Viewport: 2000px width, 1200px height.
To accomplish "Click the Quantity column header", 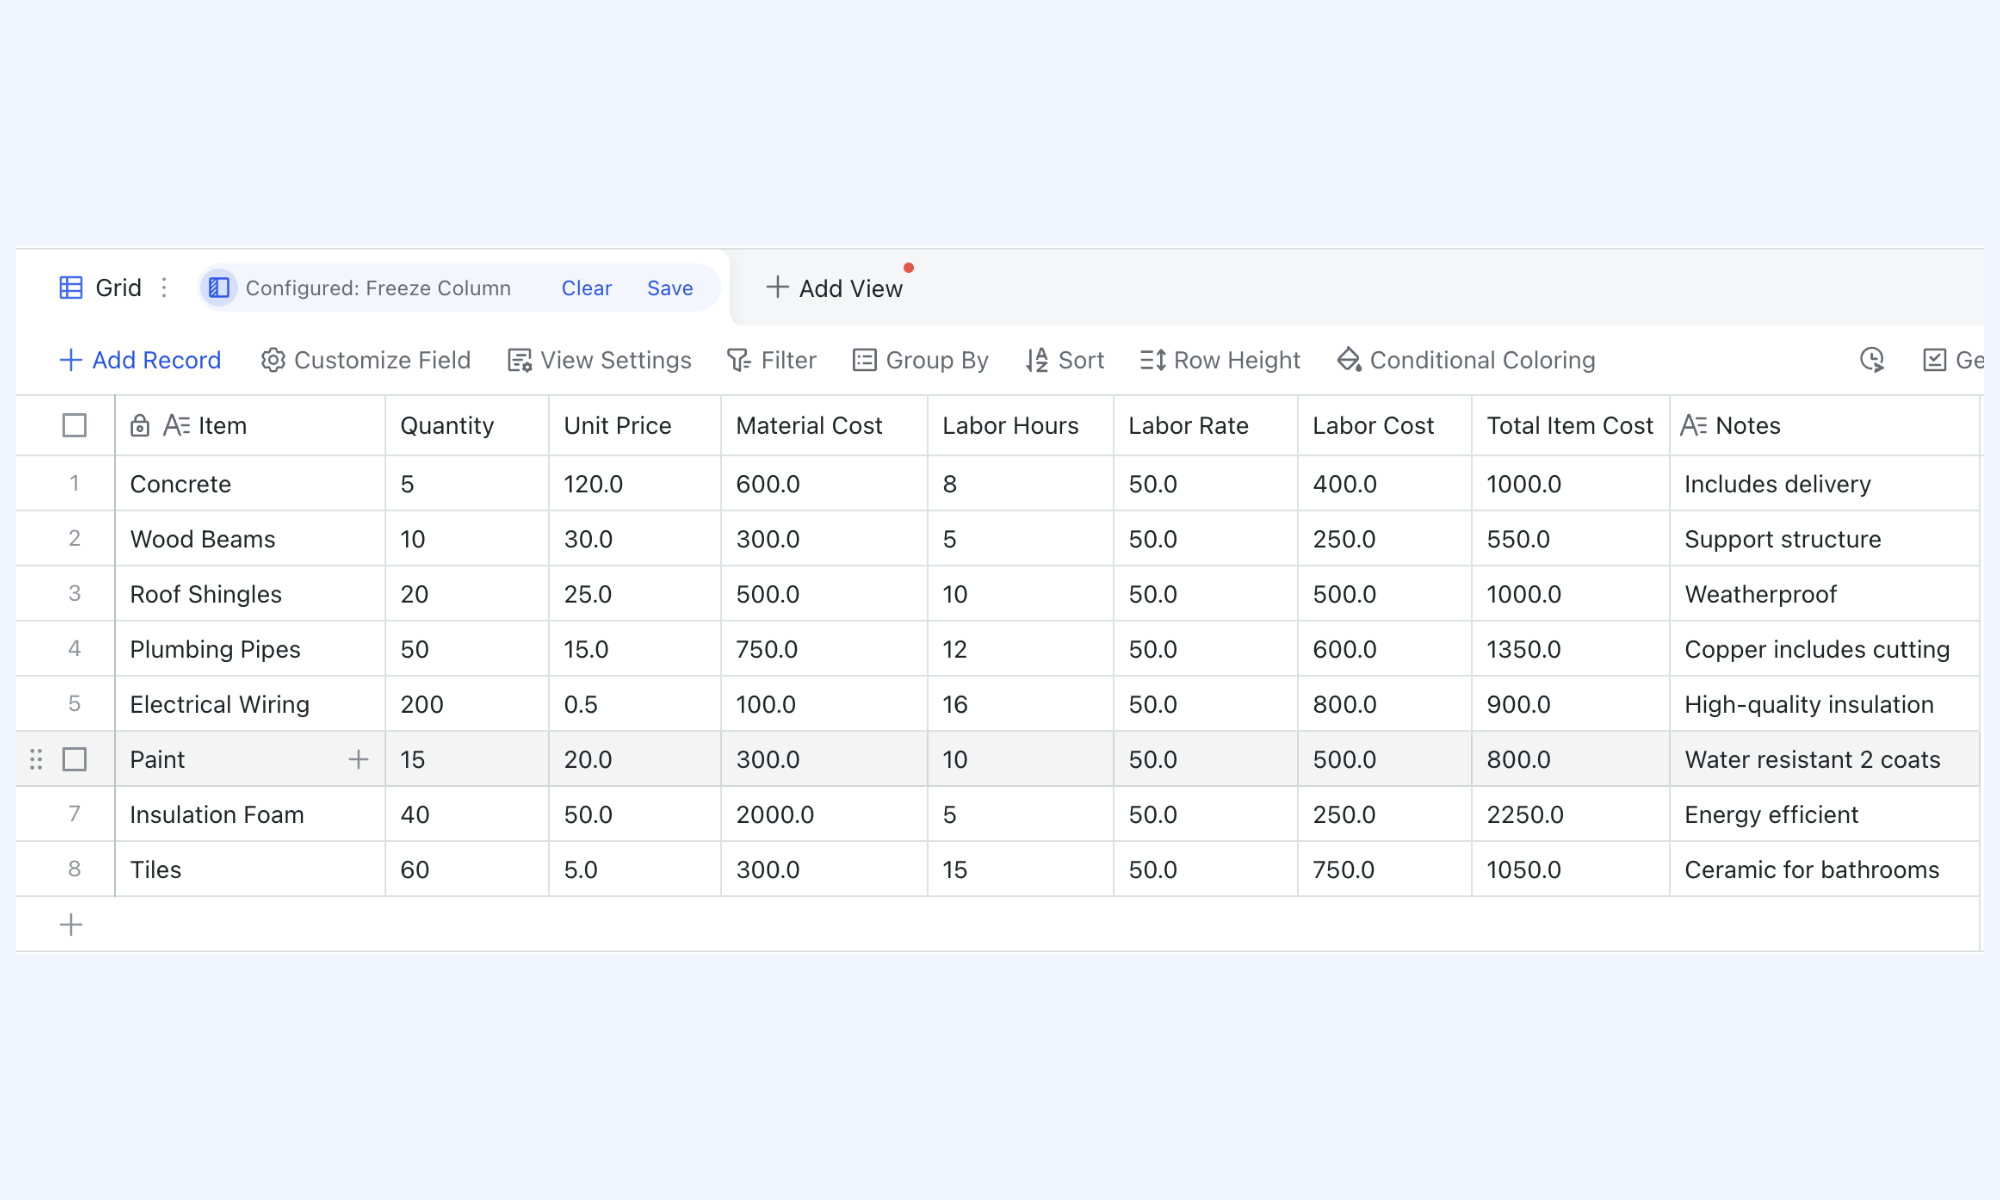I will 467,426.
